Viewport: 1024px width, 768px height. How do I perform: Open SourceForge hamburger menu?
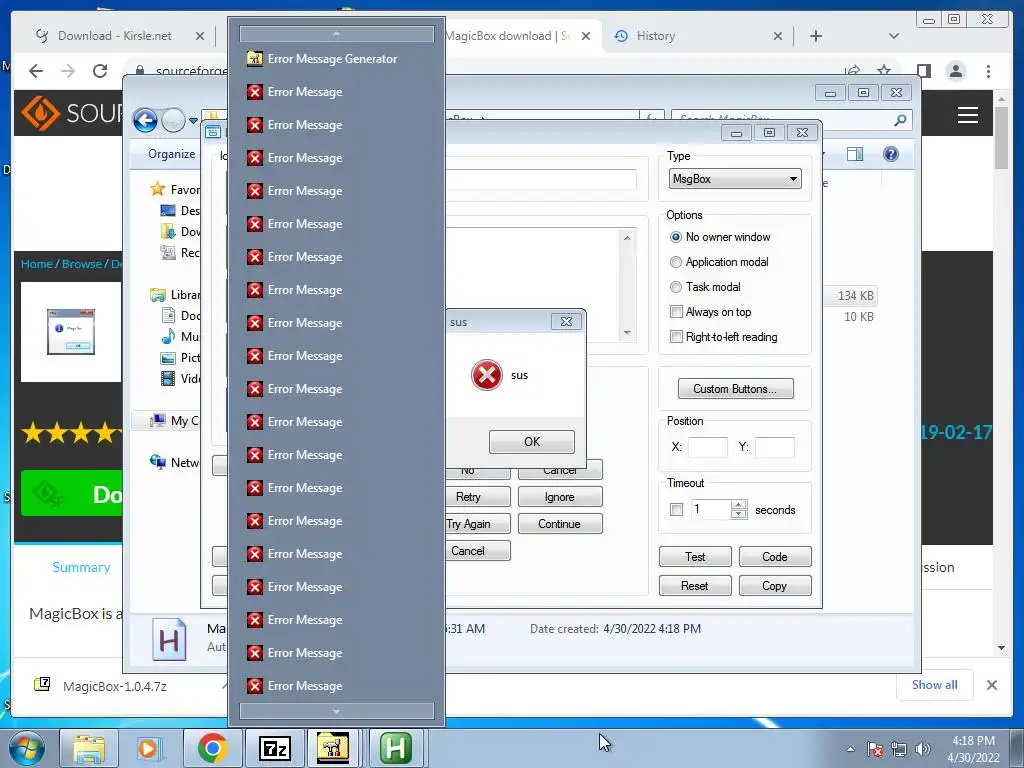968,115
